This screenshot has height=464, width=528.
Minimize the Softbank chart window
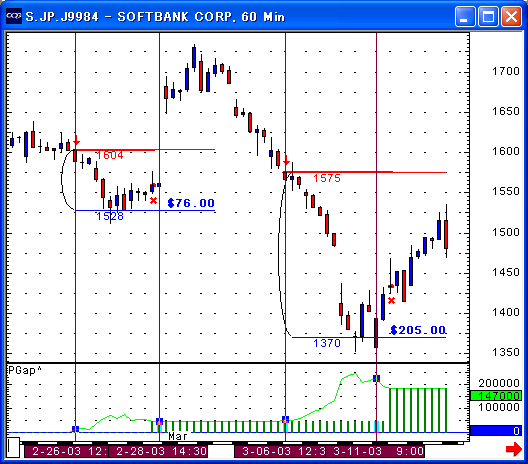tap(465, 16)
